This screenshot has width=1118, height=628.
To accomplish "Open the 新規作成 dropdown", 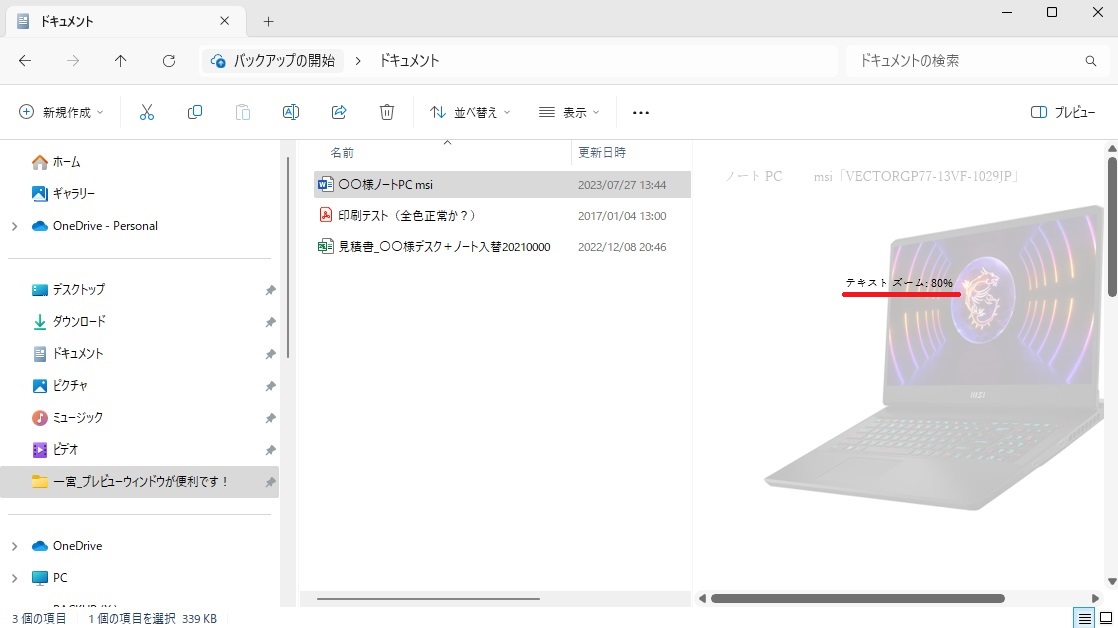I will pos(61,112).
